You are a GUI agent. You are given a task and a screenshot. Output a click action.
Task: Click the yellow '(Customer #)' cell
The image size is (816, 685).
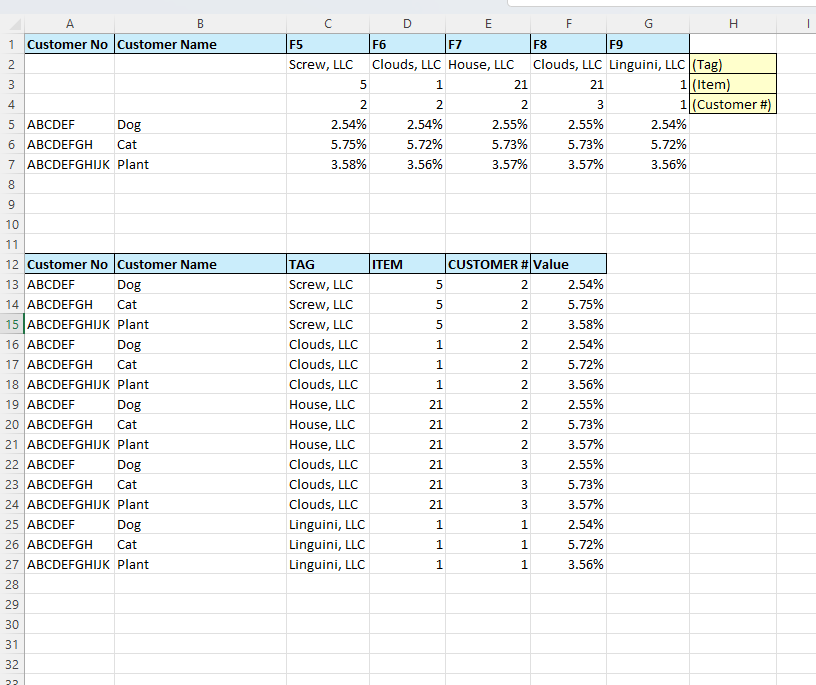(x=733, y=104)
